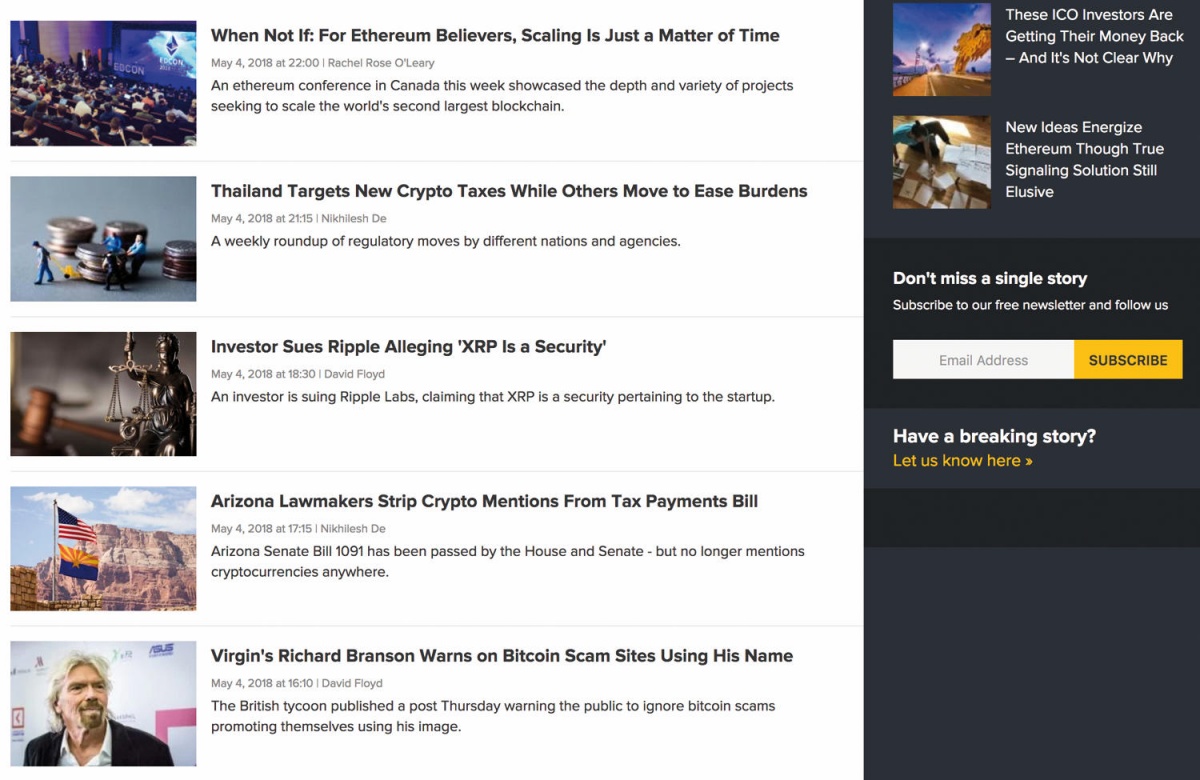Select the Don't miss a single story heading
This screenshot has width=1200, height=780.
990,279
